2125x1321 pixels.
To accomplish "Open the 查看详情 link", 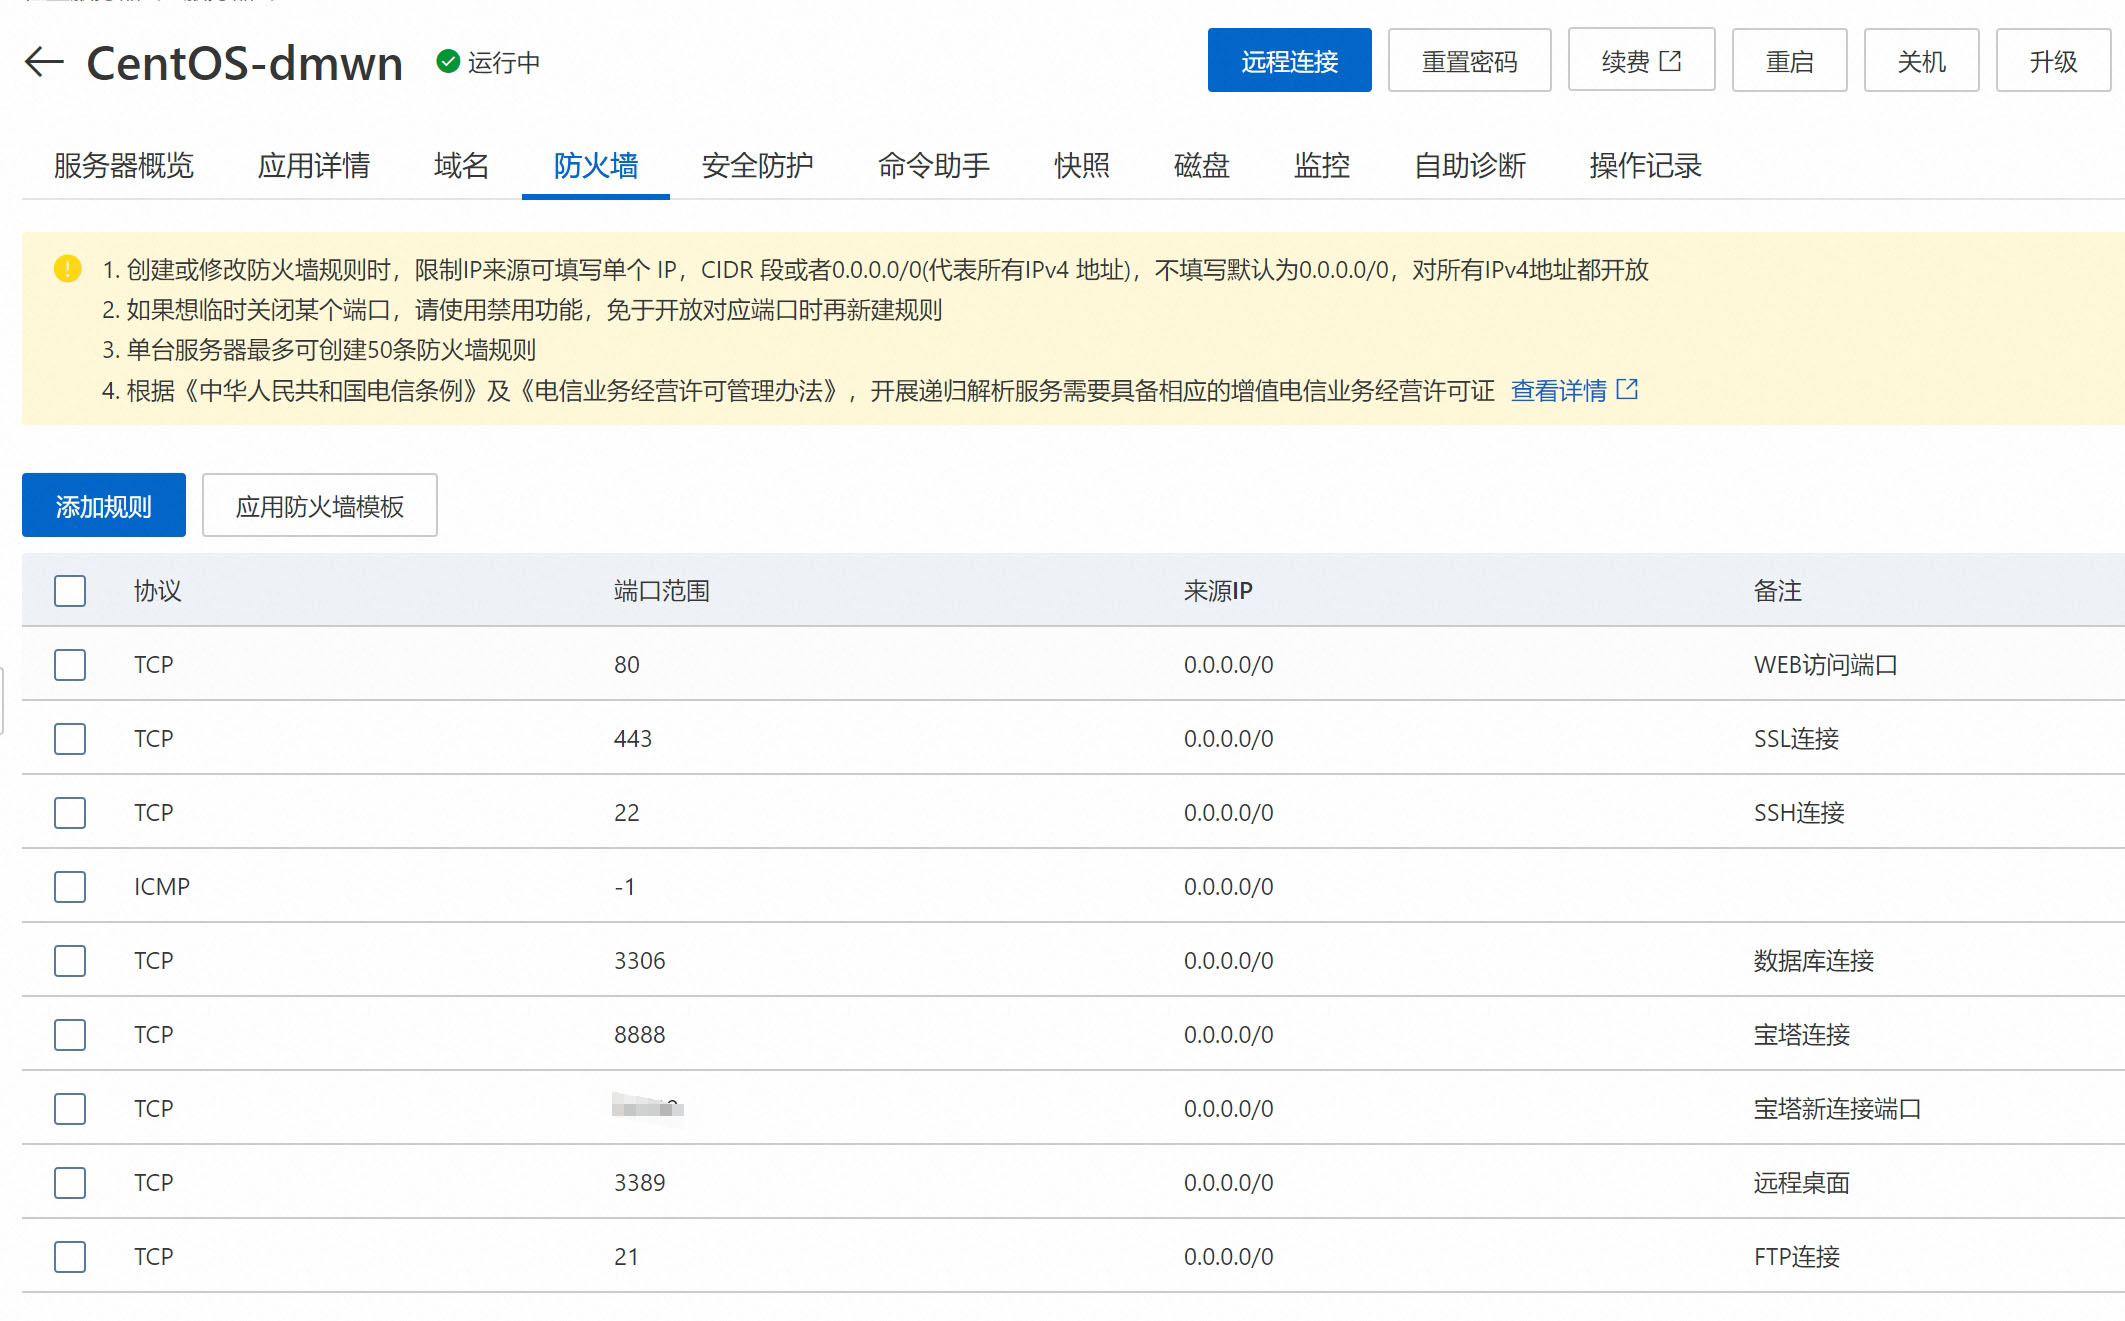I will [x=1558, y=390].
